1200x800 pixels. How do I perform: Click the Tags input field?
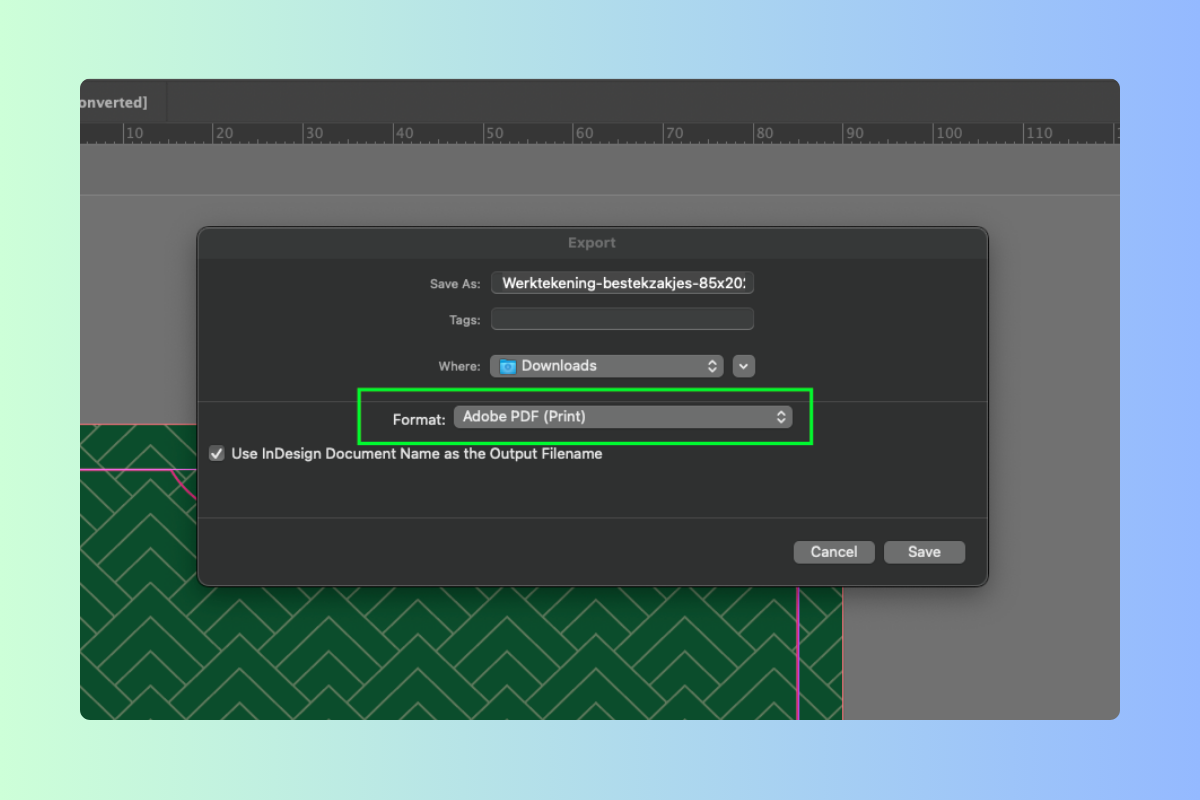pyautogui.click(x=622, y=319)
